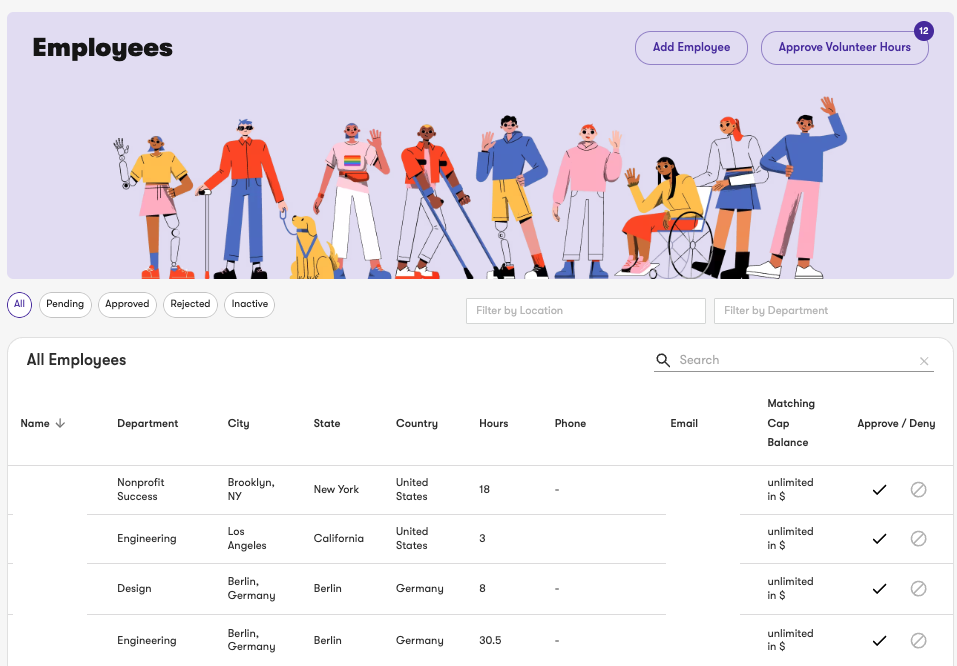The height and width of the screenshot is (666, 957).
Task: Click the 30.5 hours value
Action: pos(490,640)
